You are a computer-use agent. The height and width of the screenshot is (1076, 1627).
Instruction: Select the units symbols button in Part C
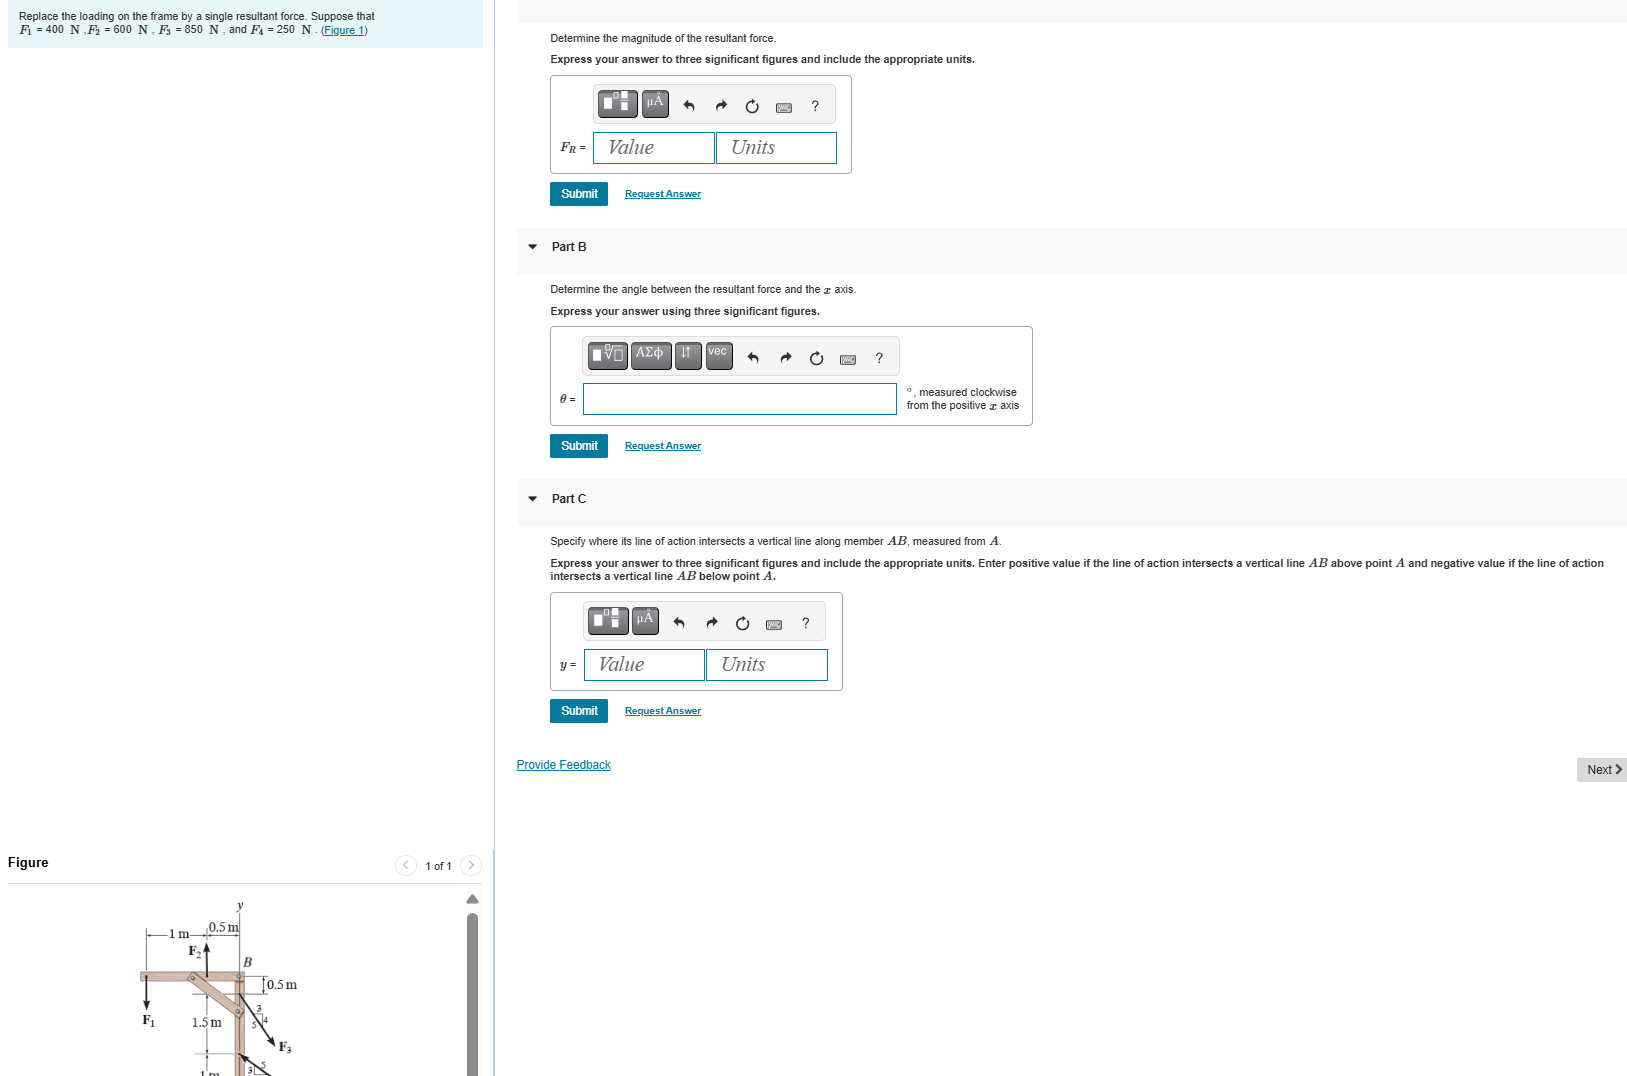645,620
